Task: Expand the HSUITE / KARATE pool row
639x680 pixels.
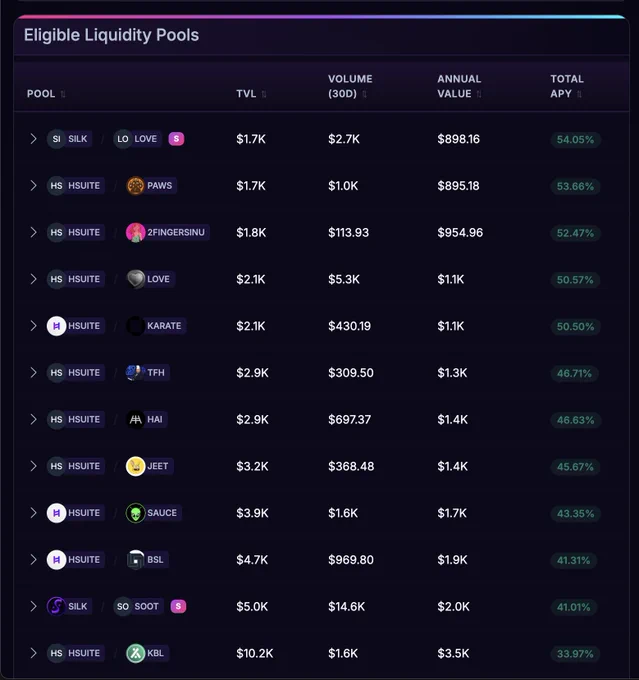Action: (33, 326)
